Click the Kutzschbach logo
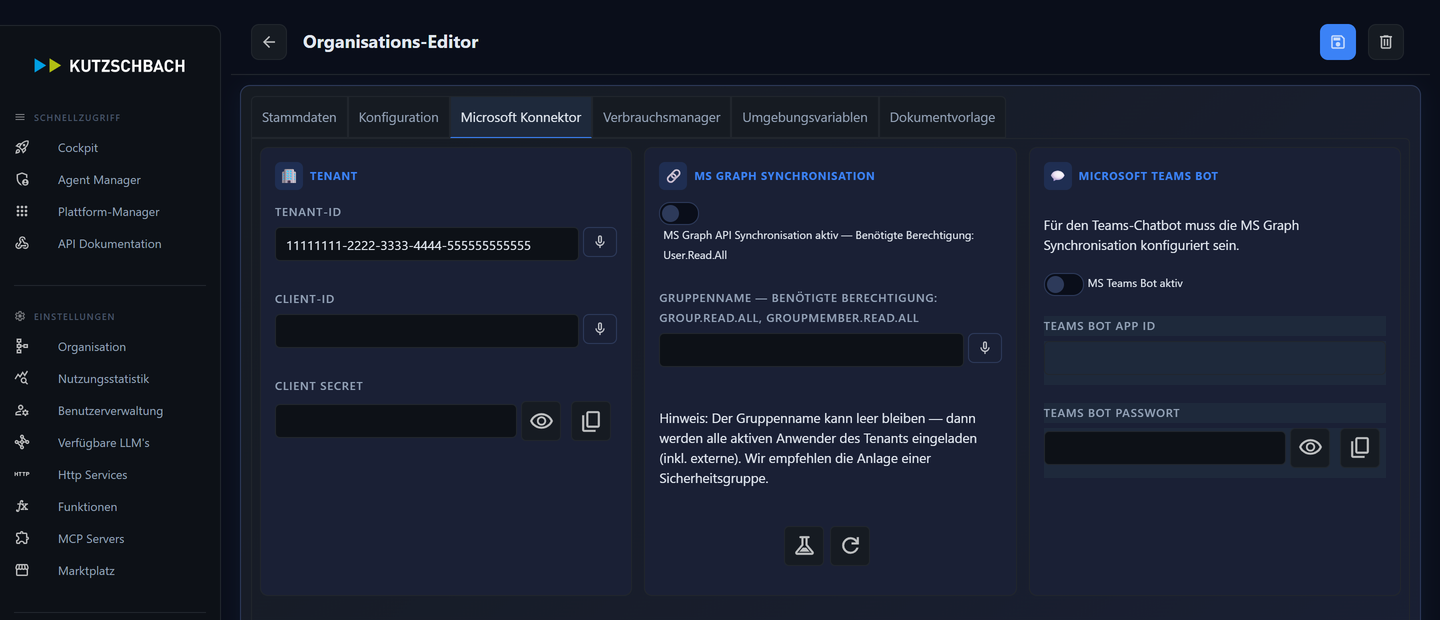This screenshot has height=620, width=1440. (x=110, y=66)
